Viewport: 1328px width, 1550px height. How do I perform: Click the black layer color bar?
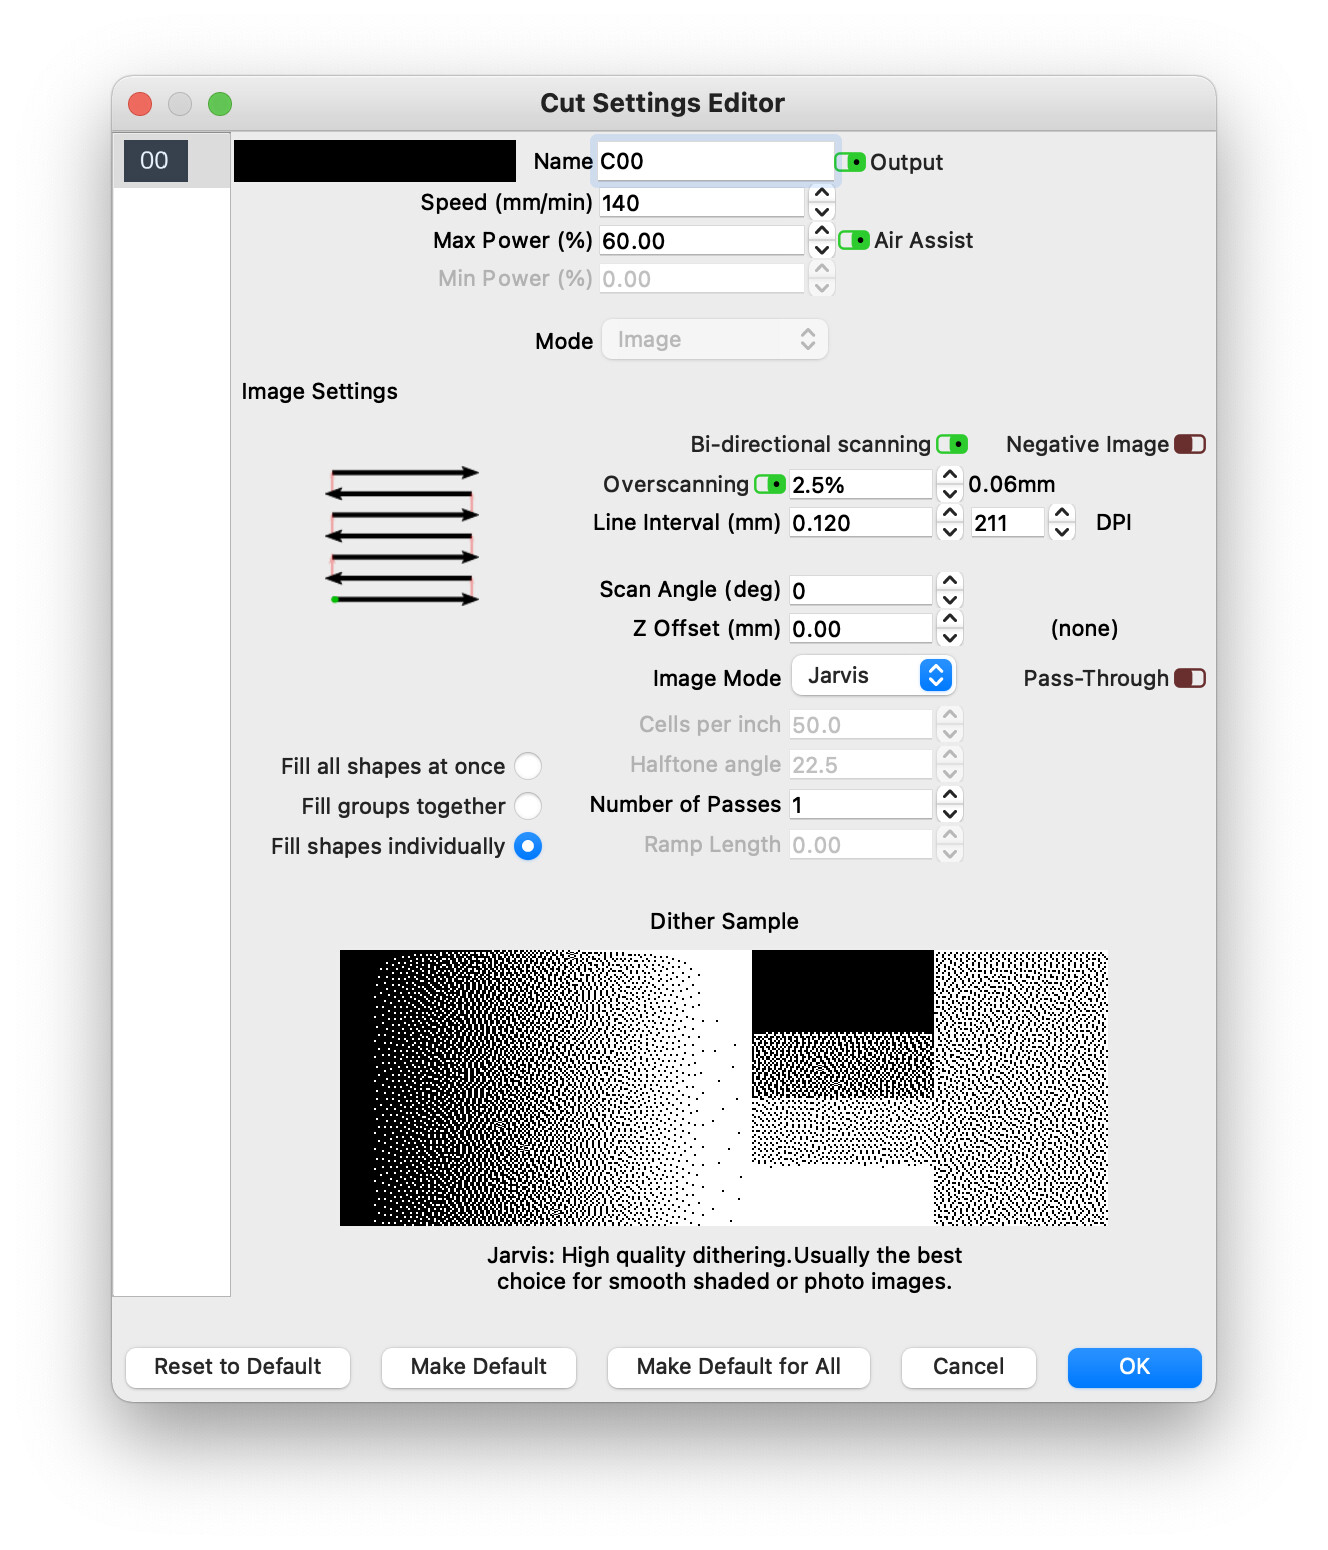[375, 161]
